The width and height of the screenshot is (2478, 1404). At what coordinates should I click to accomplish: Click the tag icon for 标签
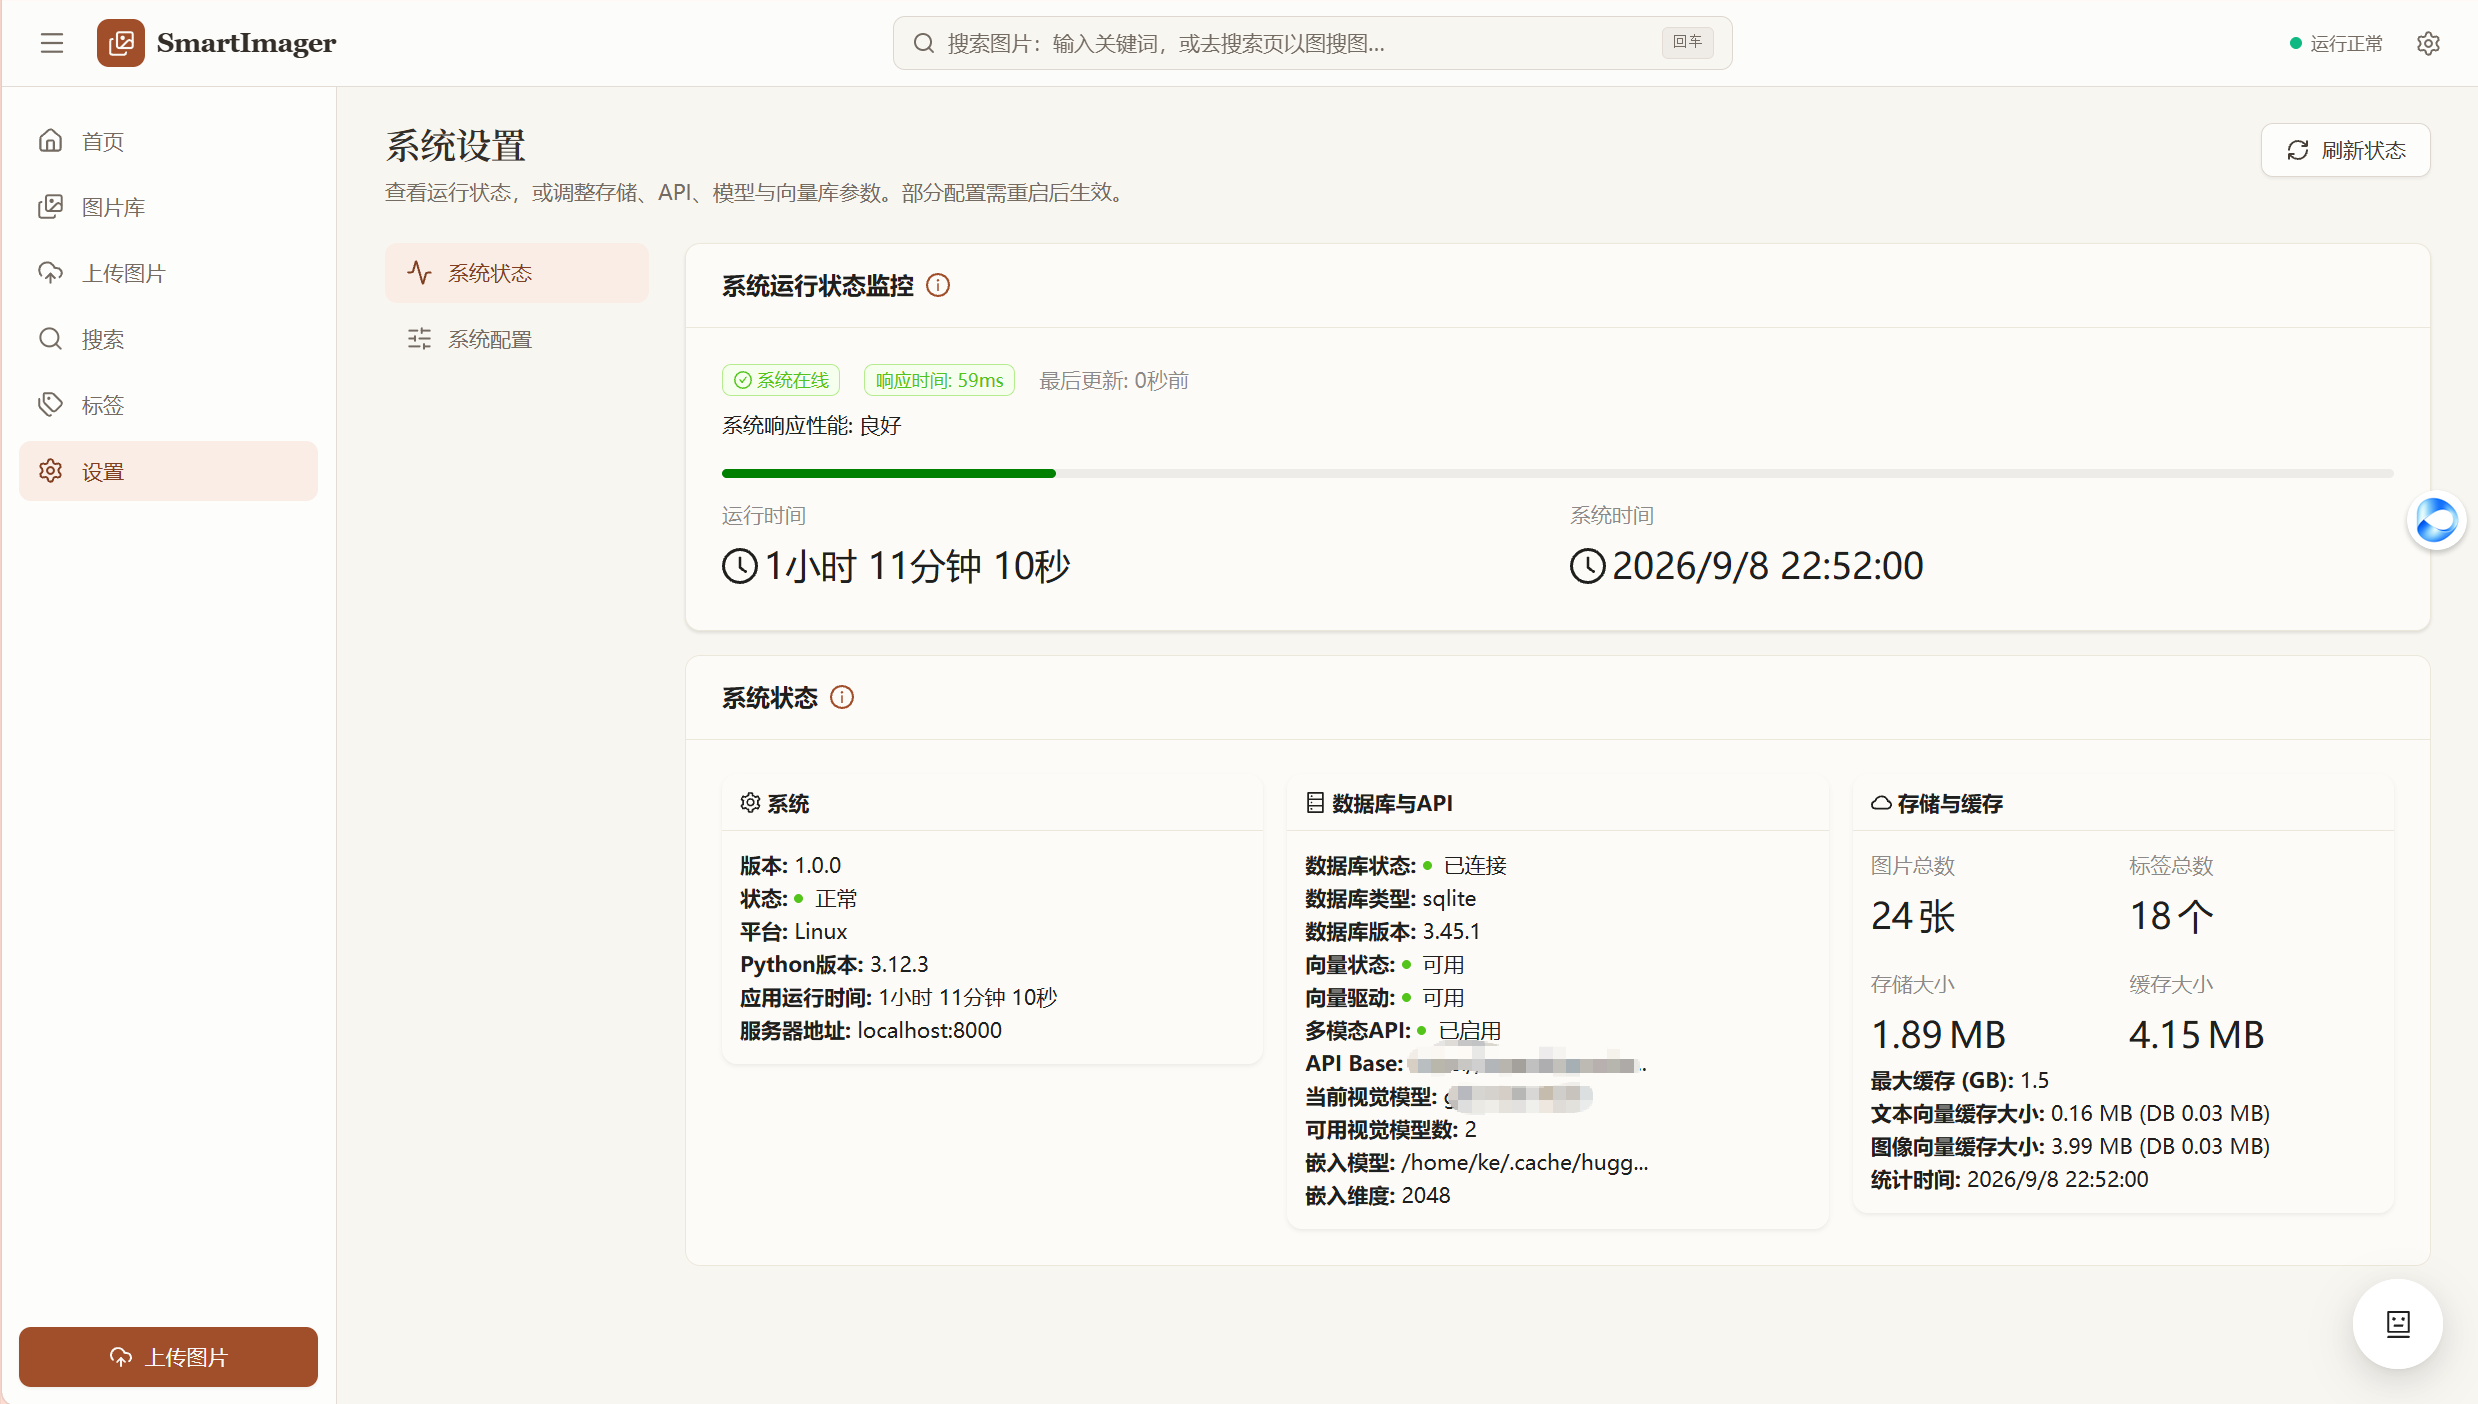(51, 404)
